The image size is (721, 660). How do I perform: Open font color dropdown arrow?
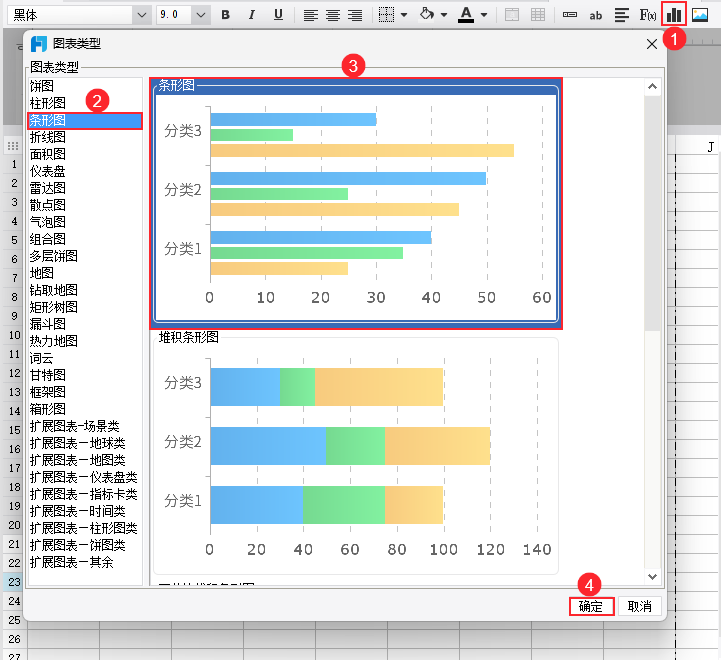coord(484,15)
